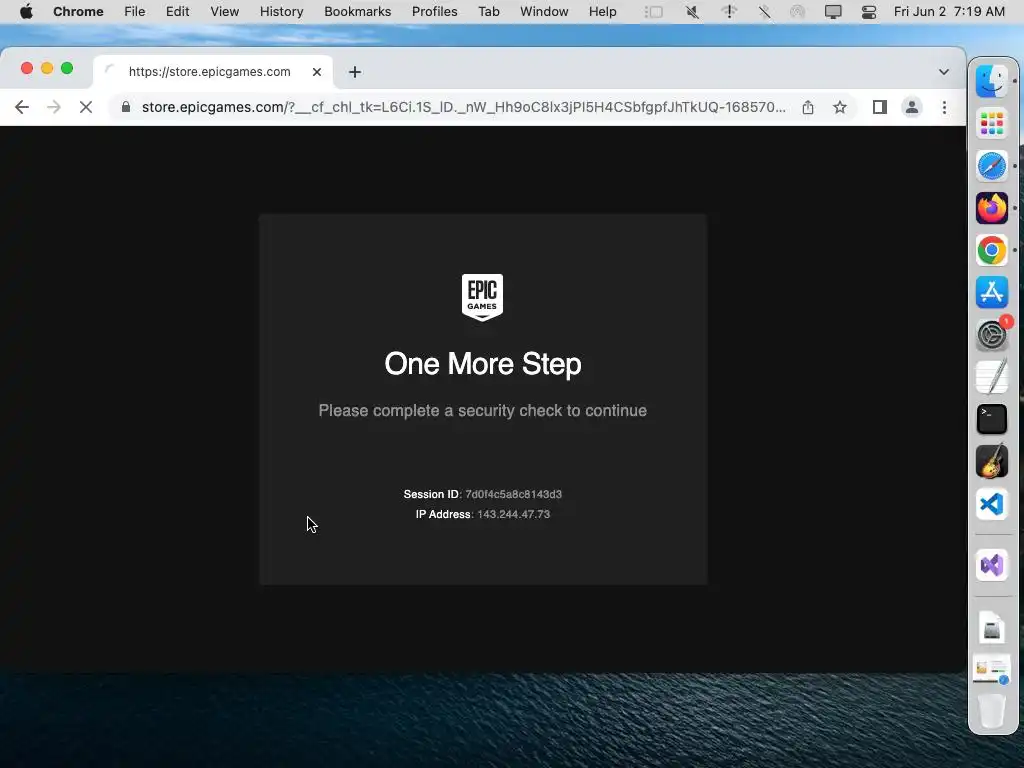Open the Trash in the Dock
Image resolution: width=1024 pixels, height=768 pixels.
coord(992,711)
